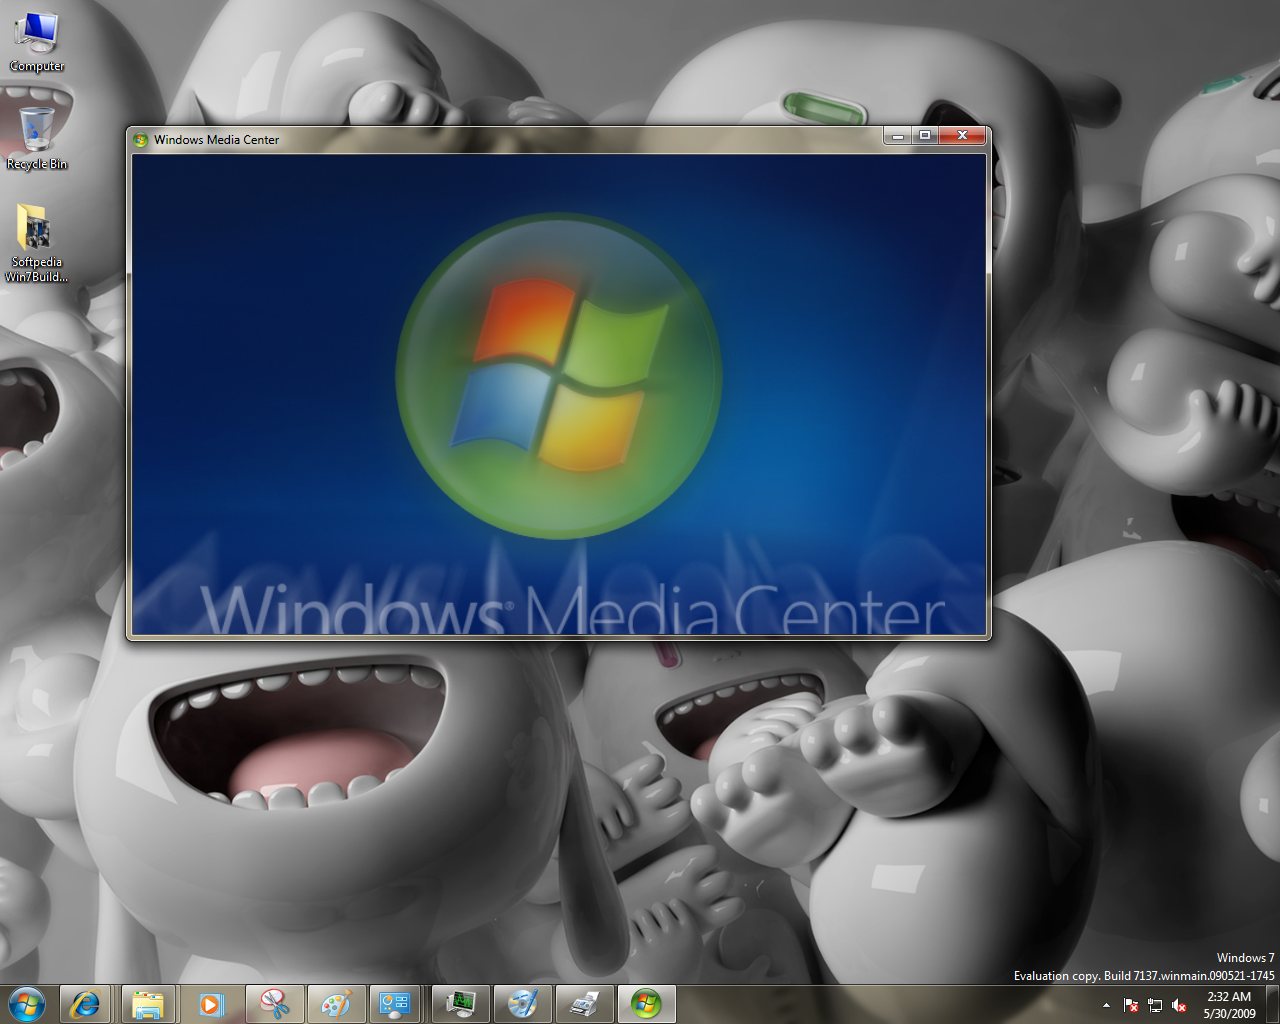1280x1024 pixels.
Task: Open the muted volume tray icon
Action: pyautogui.click(x=1179, y=1005)
